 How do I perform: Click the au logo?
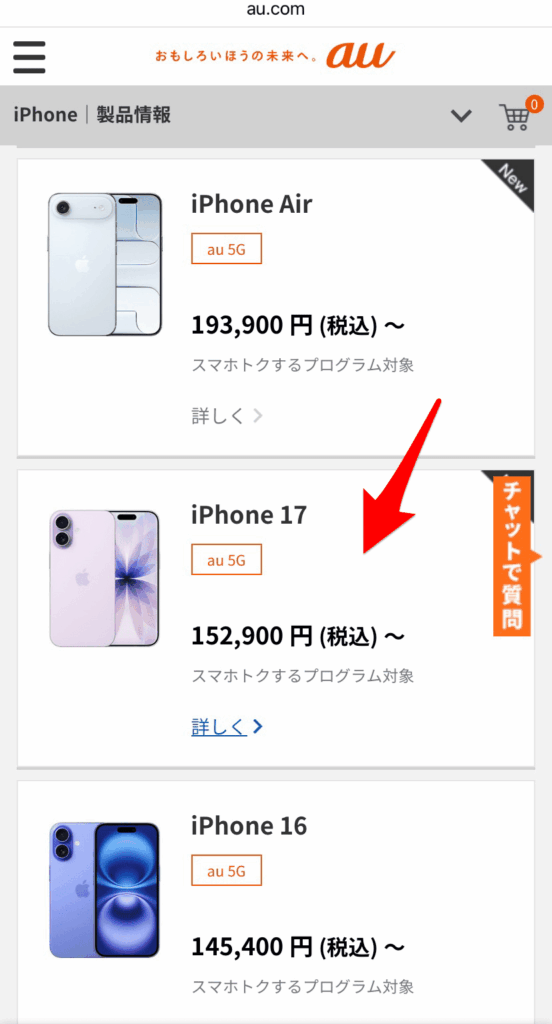(361, 56)
